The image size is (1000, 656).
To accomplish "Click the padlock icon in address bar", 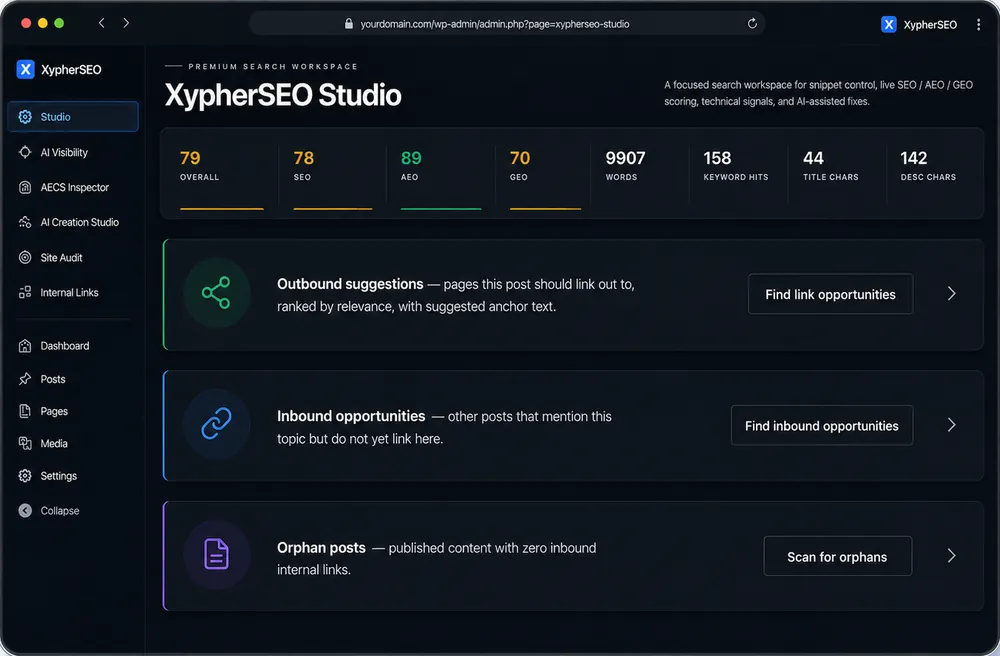I will coord(349,24).
